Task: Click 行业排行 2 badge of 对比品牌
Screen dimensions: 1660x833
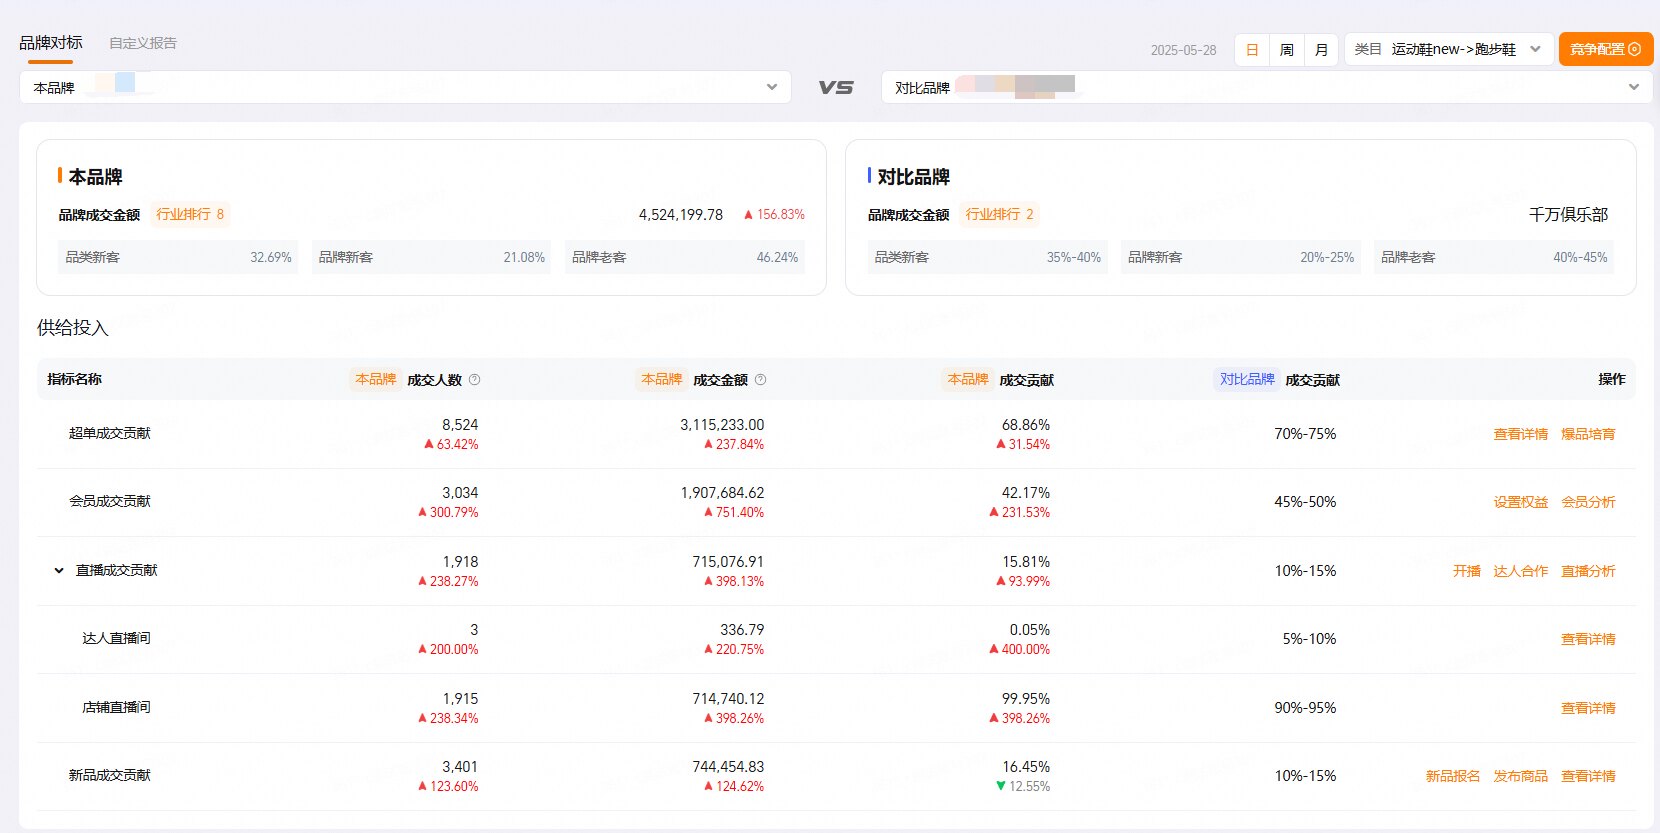Action: coord(999,214)
